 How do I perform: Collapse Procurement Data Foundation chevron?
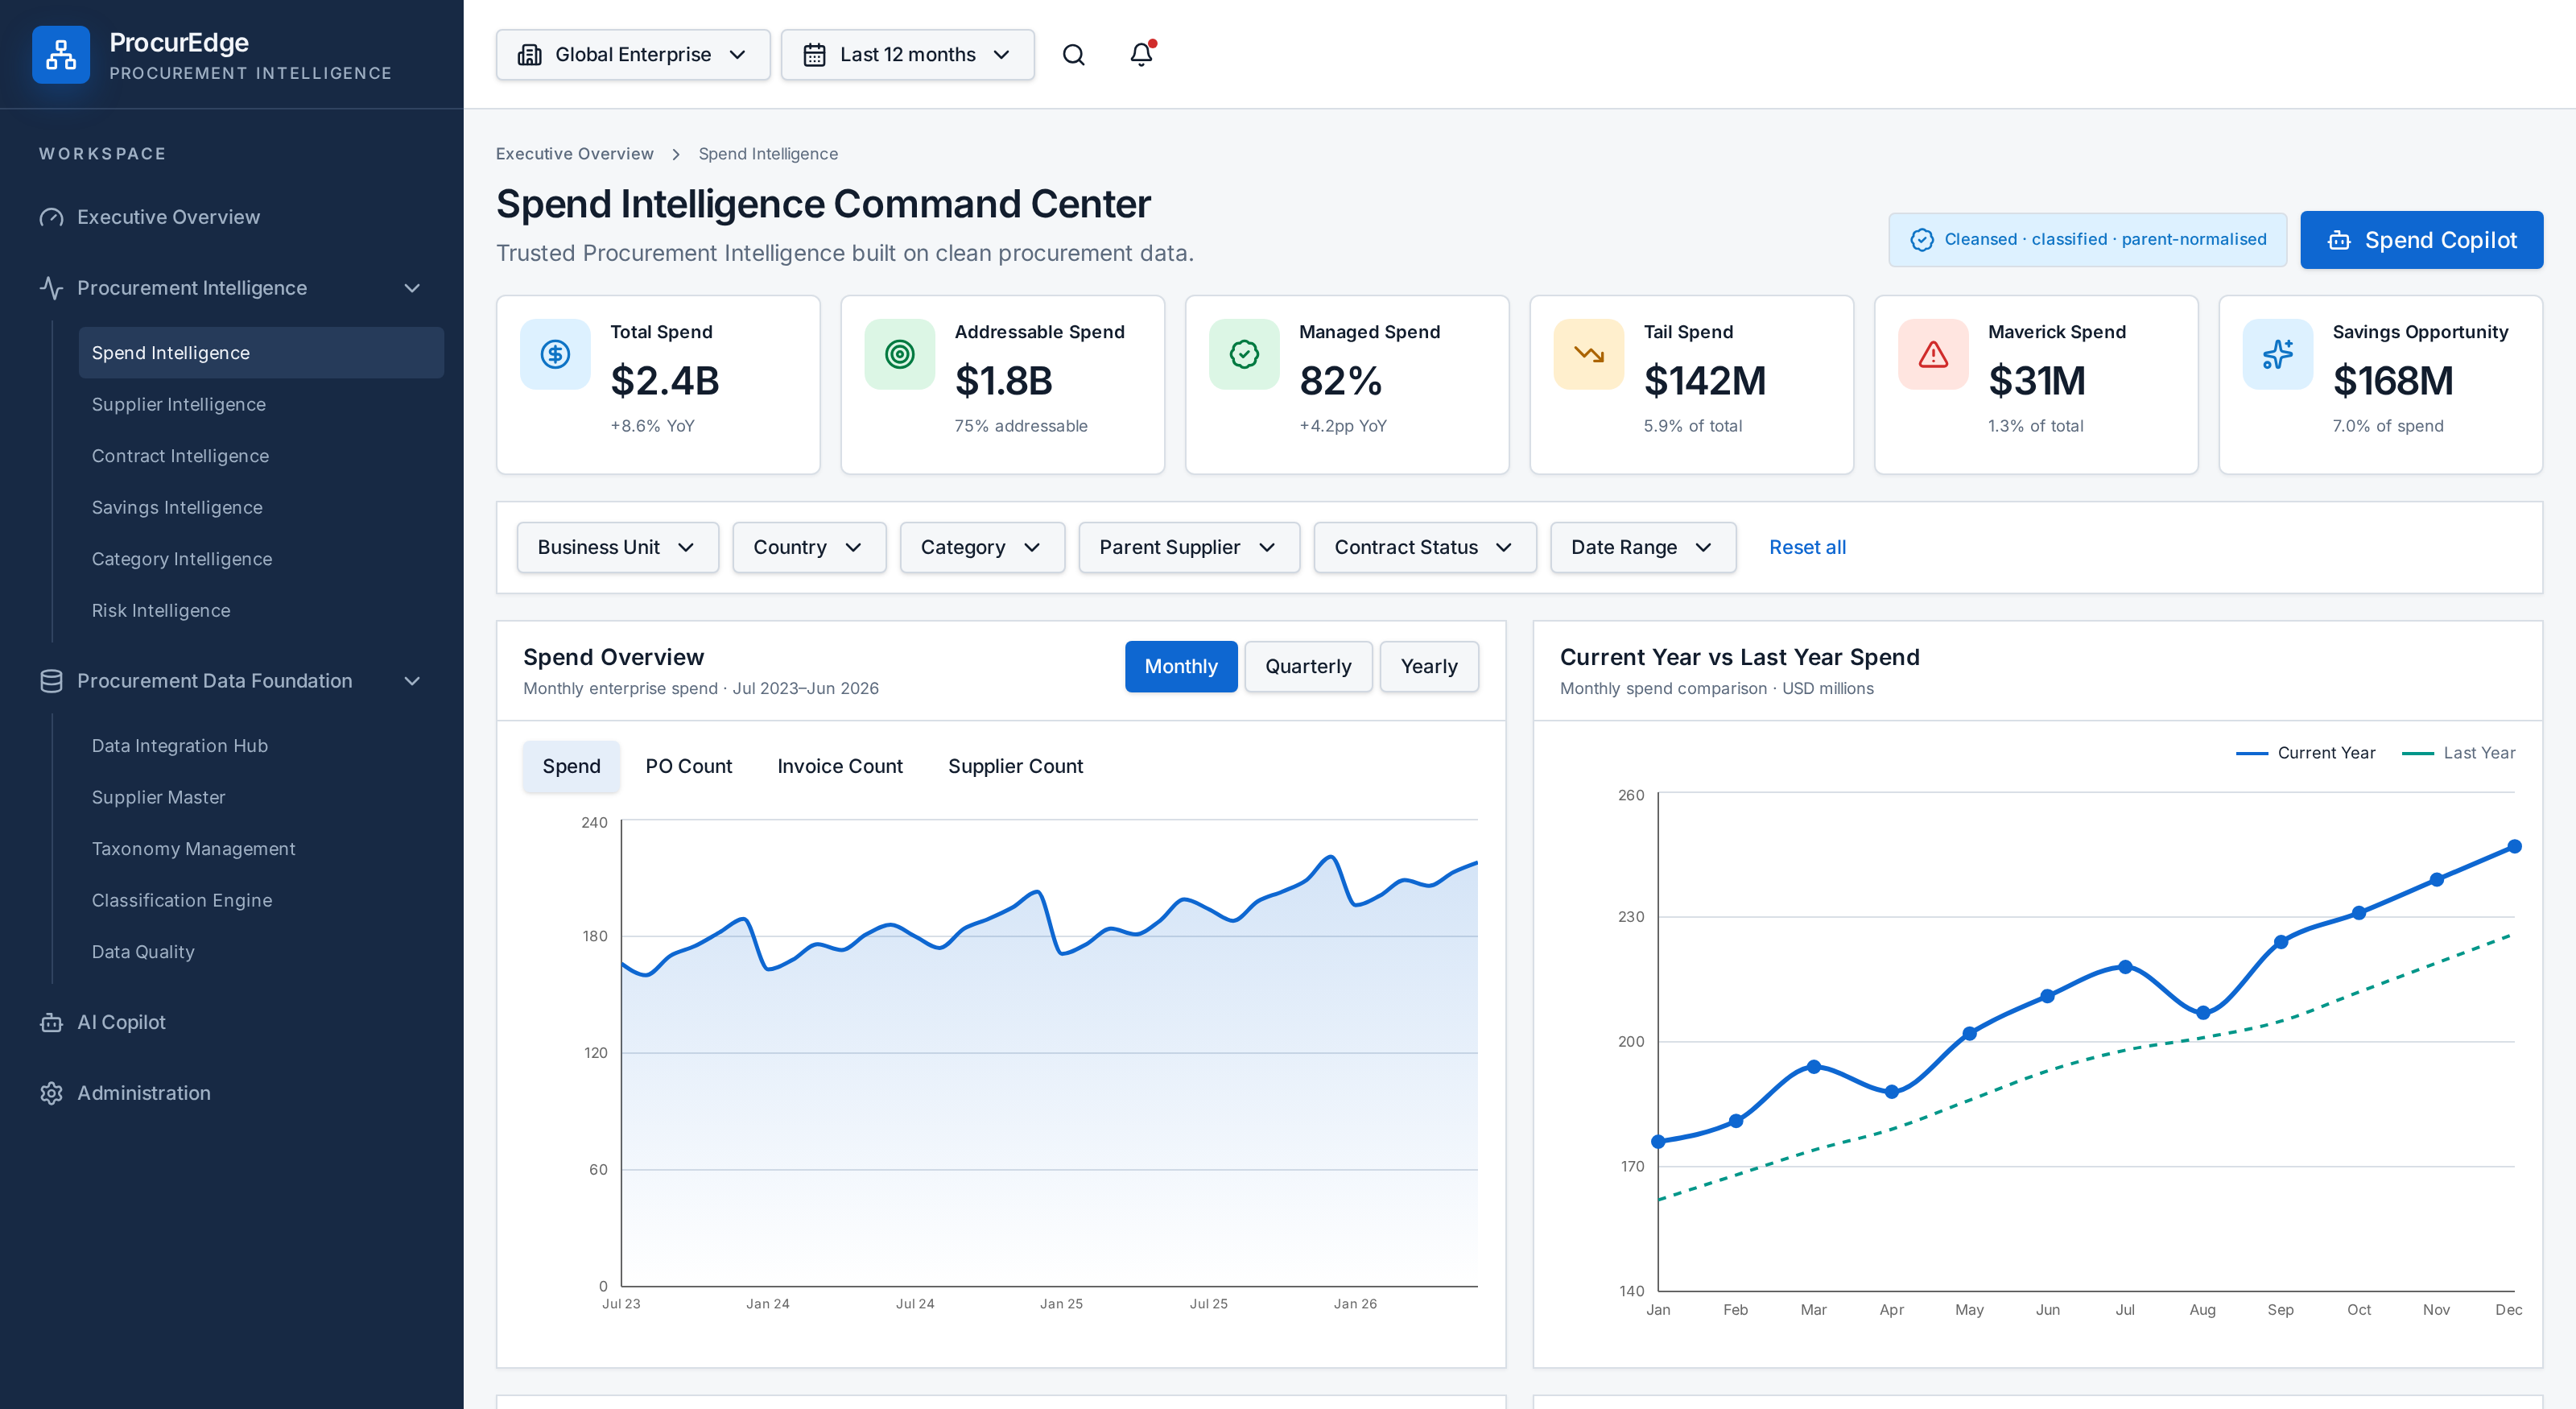[x=412, y=681]
